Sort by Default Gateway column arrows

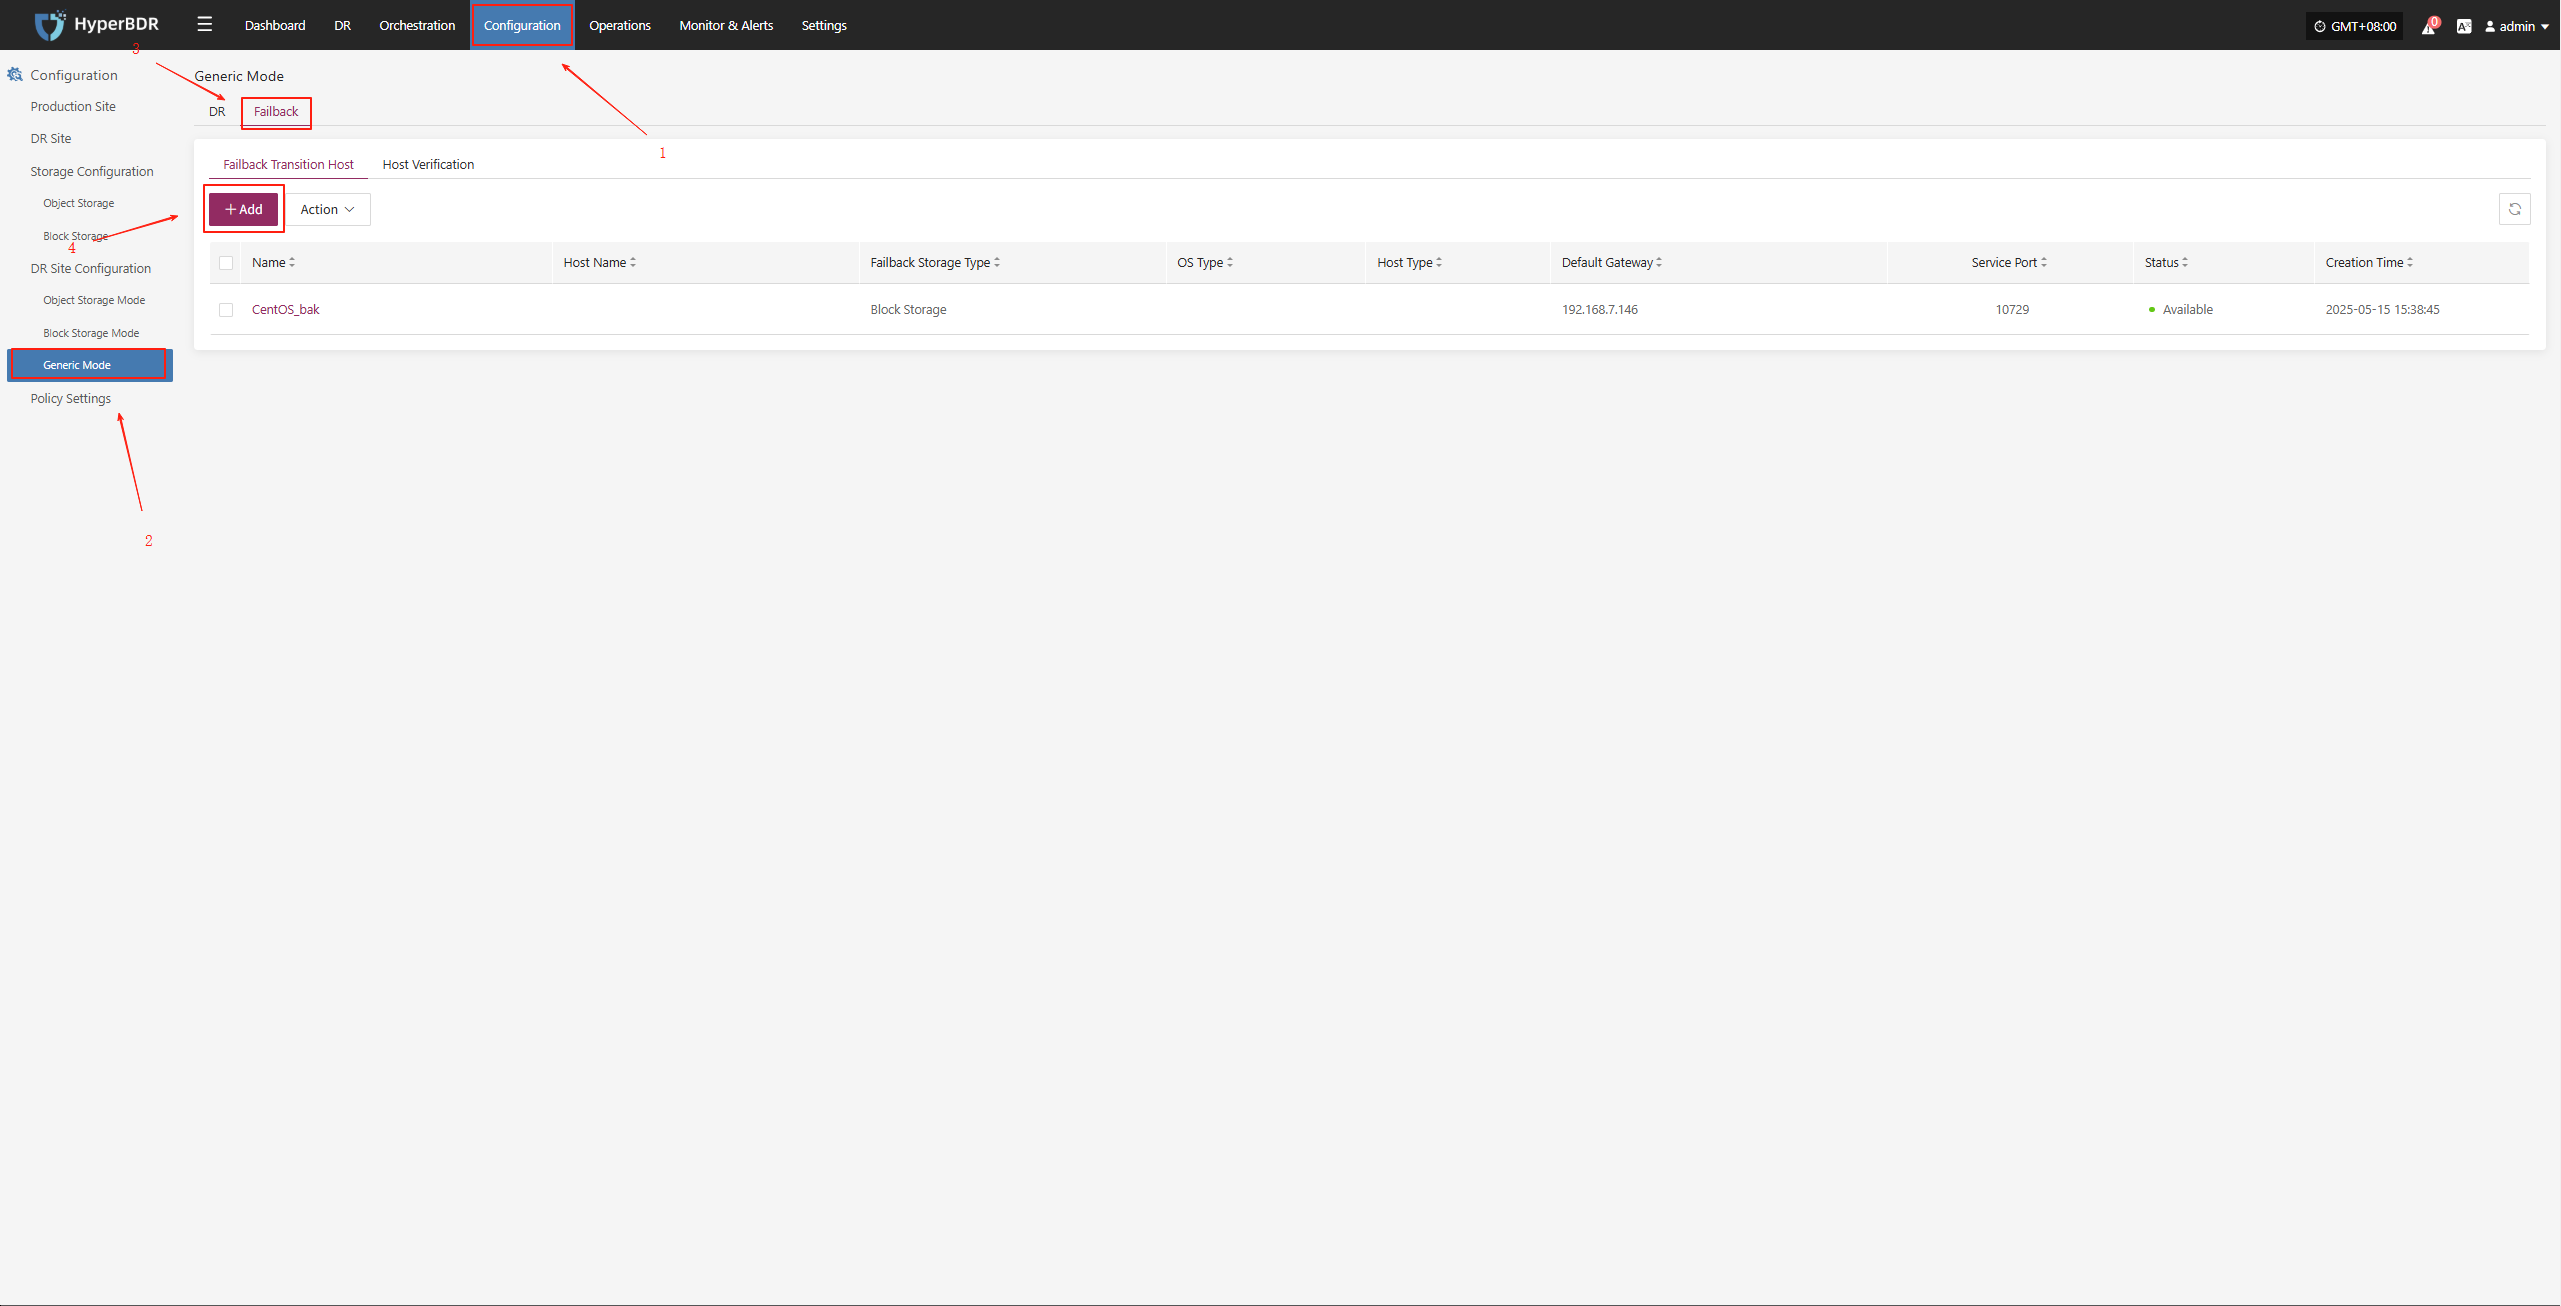(1659, 263)
